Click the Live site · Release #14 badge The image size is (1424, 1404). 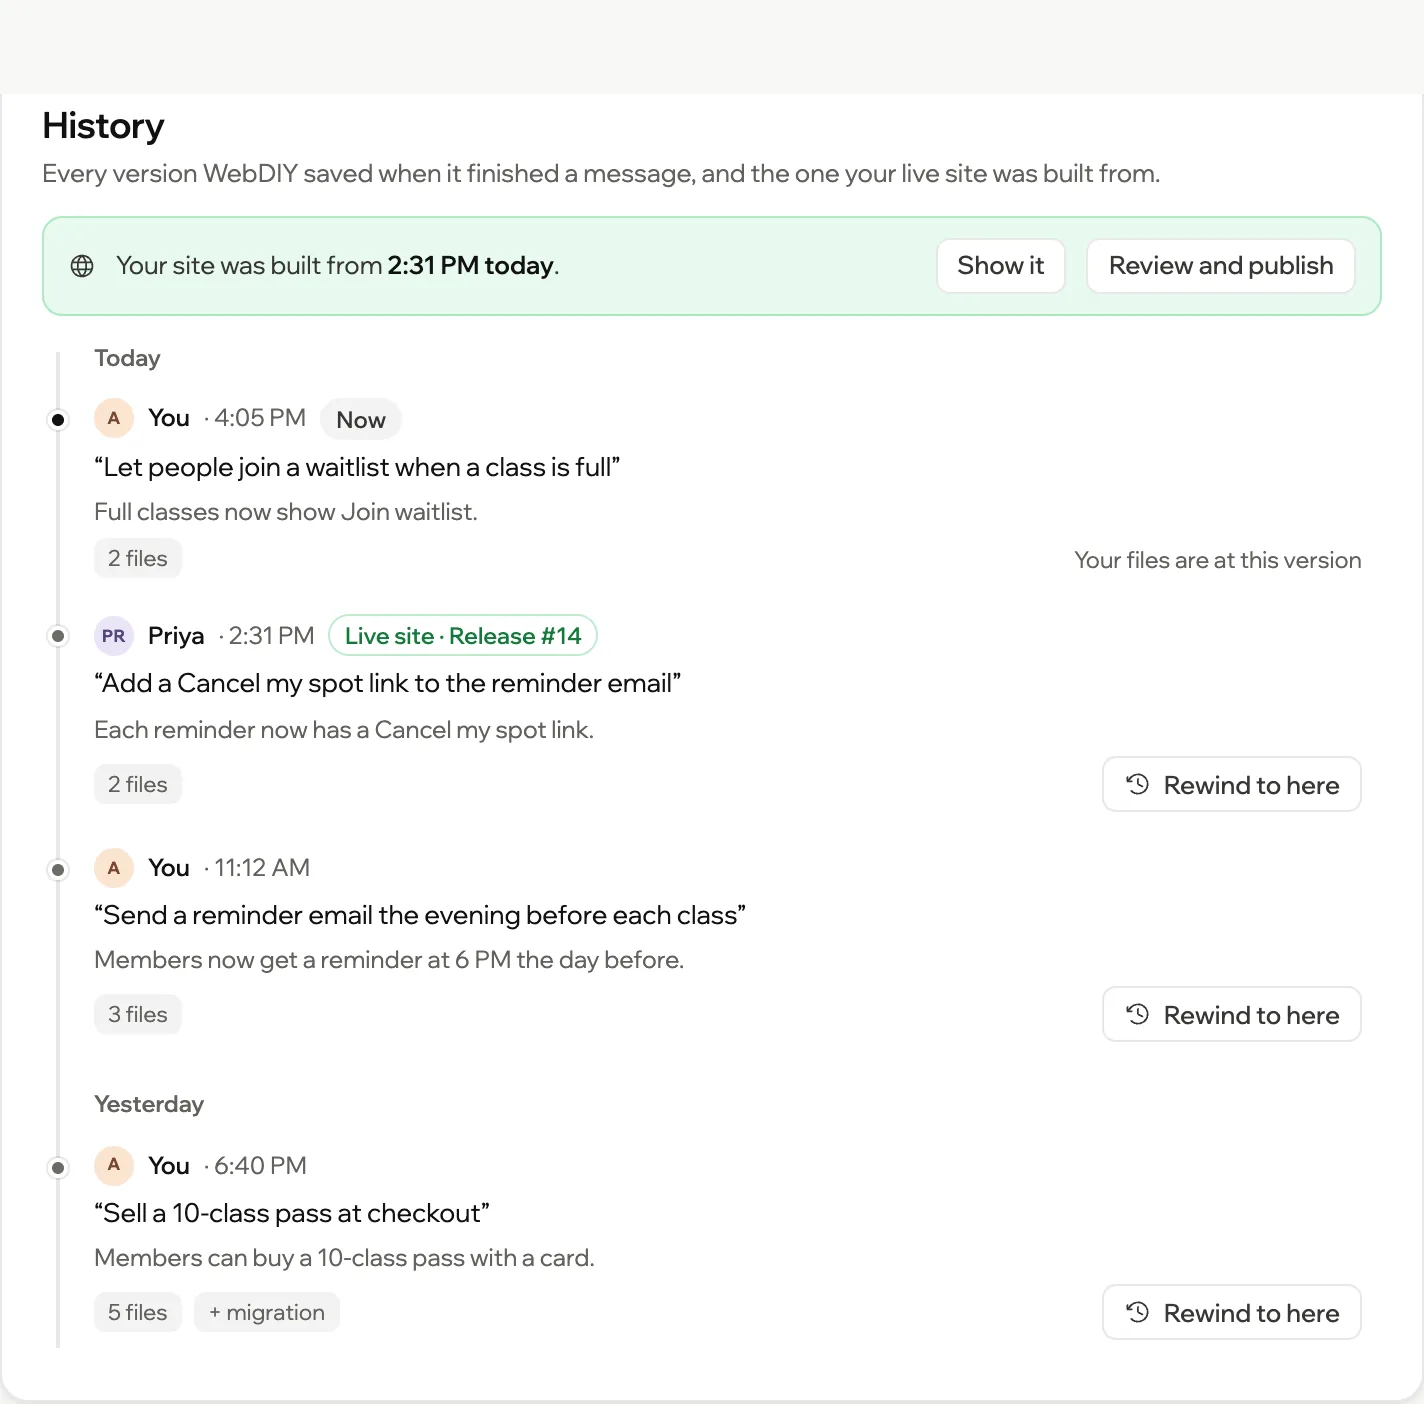[x=463, y=636]
